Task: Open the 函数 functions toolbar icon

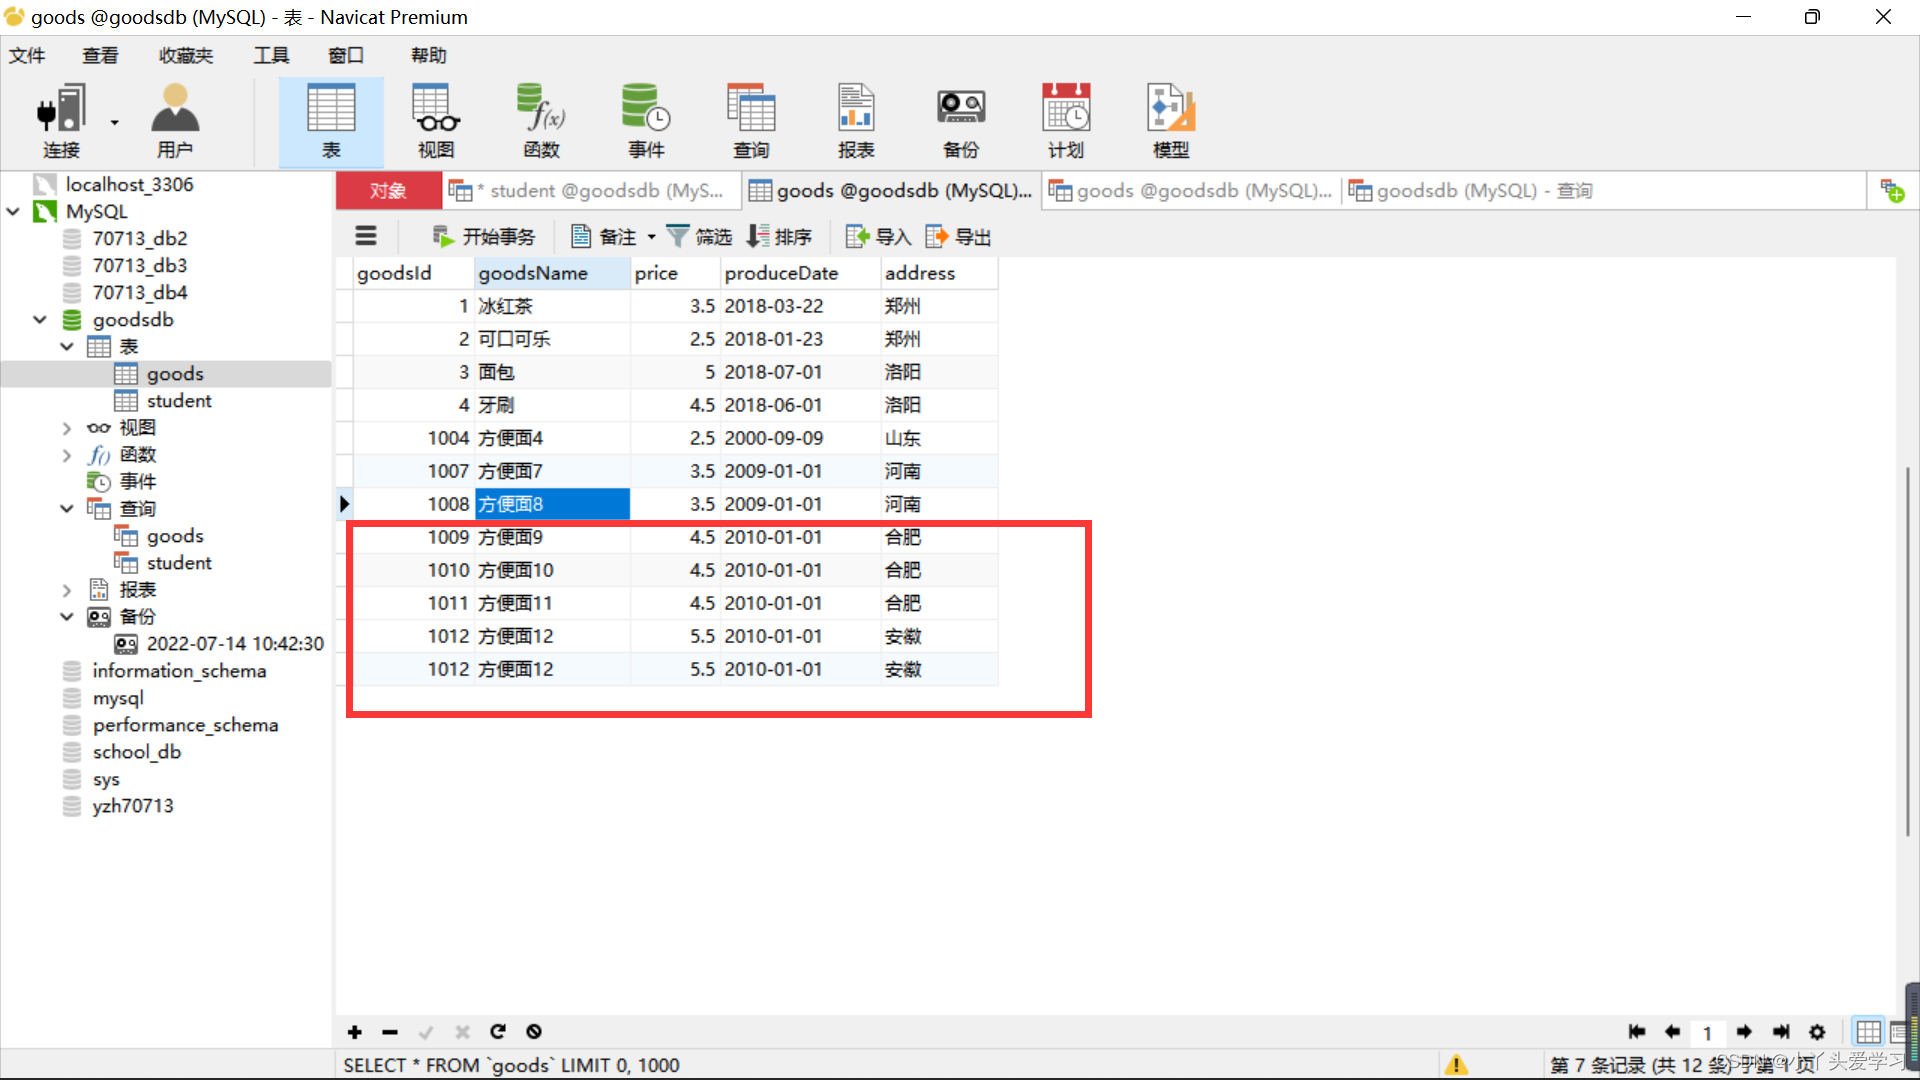Action: 541,120
